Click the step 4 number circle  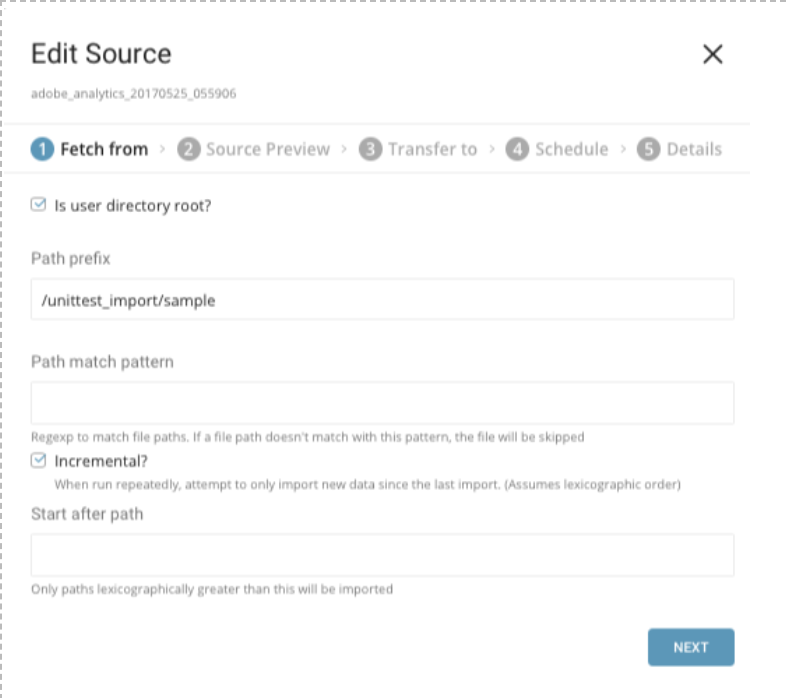coord(517,149)
